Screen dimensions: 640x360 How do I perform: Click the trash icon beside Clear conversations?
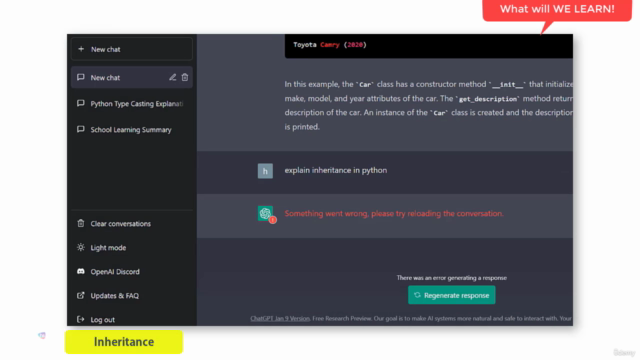(x=81, y=223)
